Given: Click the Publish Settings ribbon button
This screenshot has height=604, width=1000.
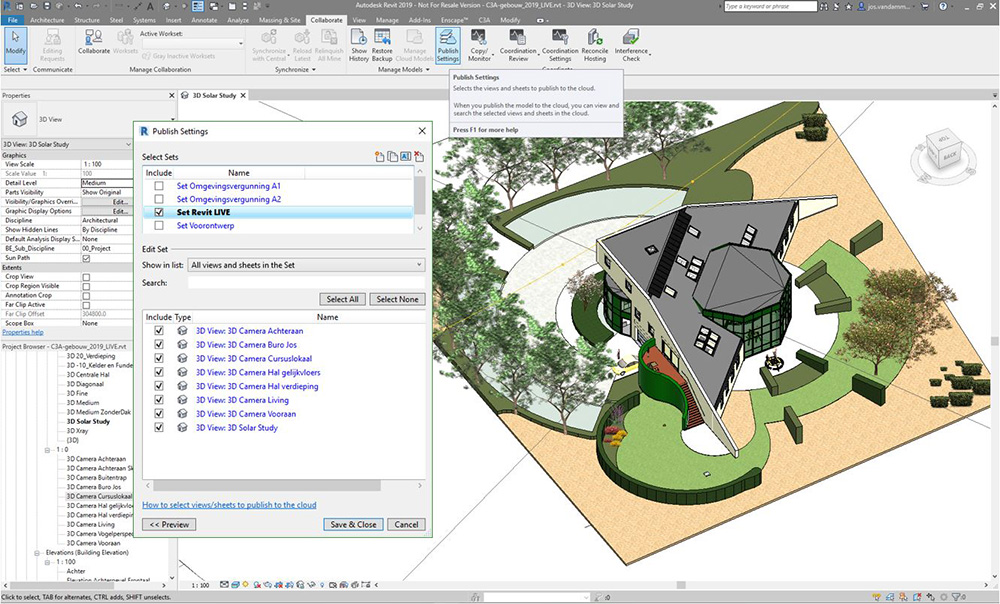Looking at the screenshot, I should click(x=448, y=45).
